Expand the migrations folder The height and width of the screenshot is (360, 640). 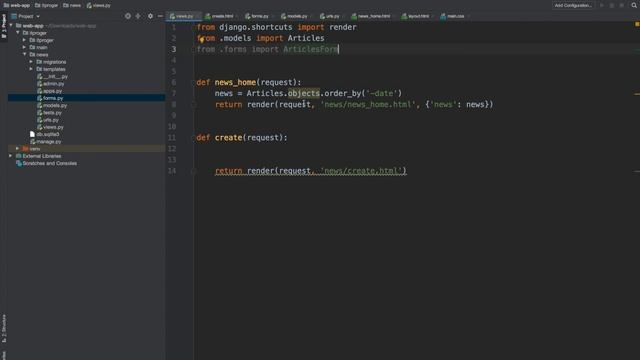pos(31,62)
